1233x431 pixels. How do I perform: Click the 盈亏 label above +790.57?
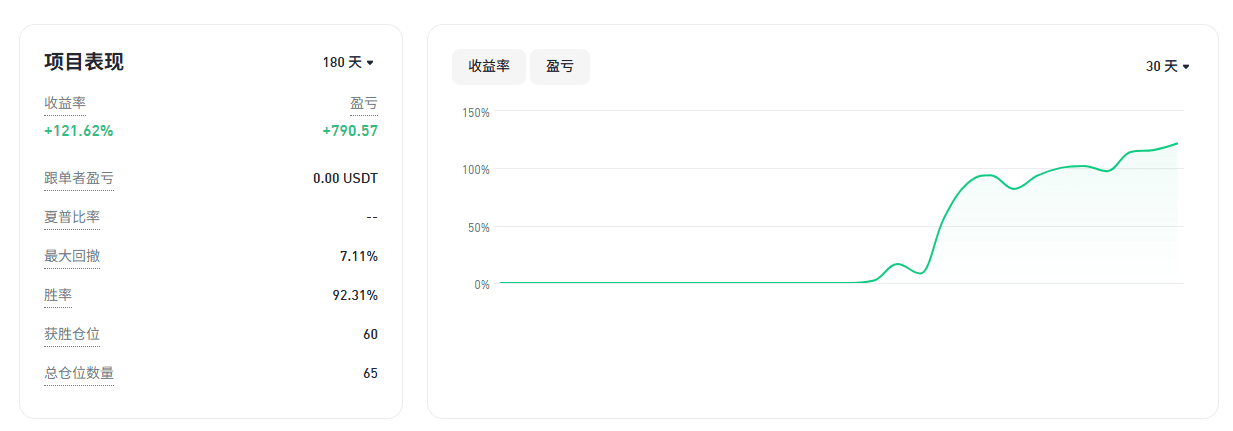(364, 103)
